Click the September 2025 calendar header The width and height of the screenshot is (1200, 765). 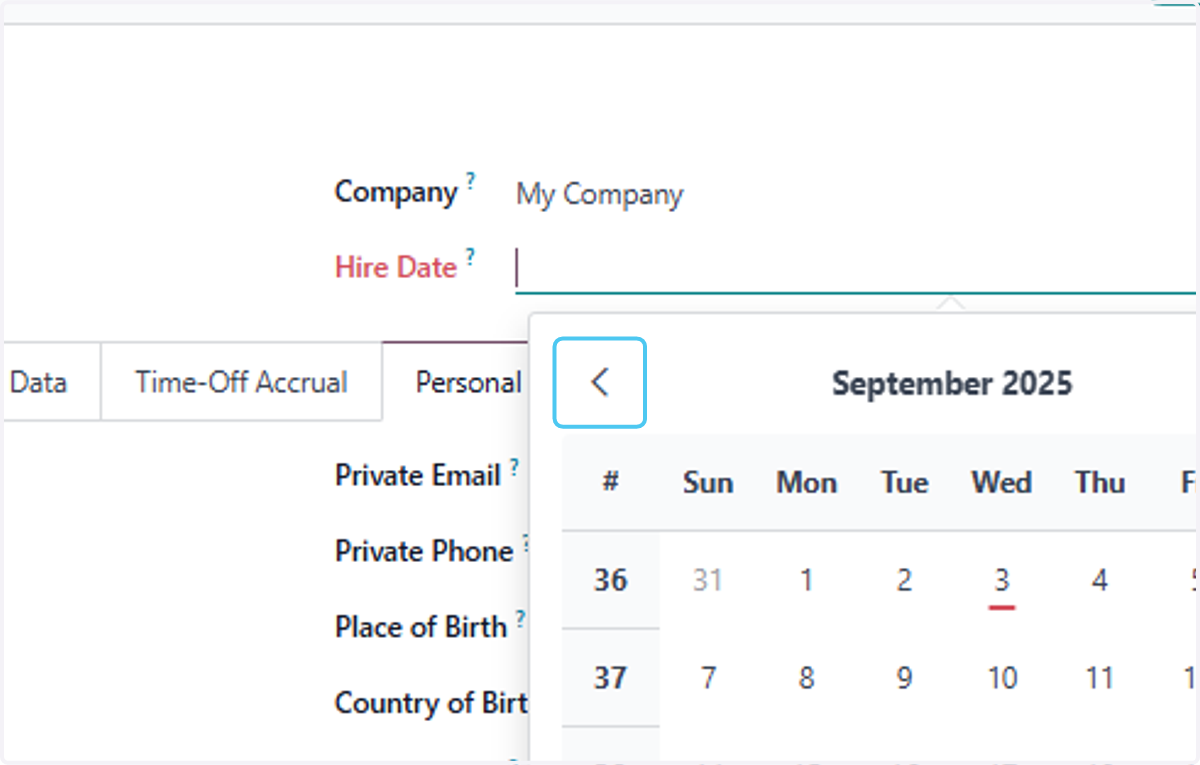coord(952,383)
